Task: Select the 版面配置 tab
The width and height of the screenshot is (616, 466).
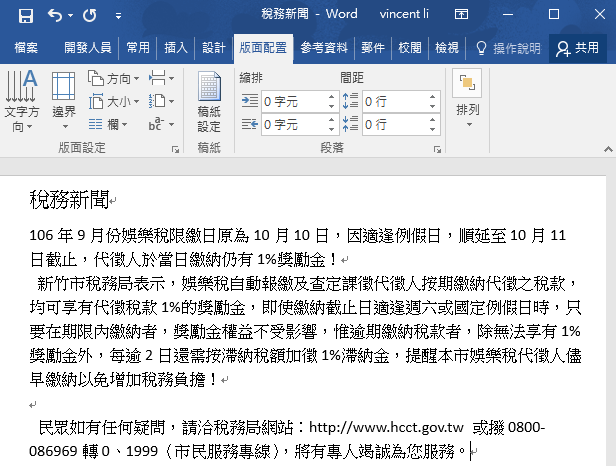Action: pos(263,48)
